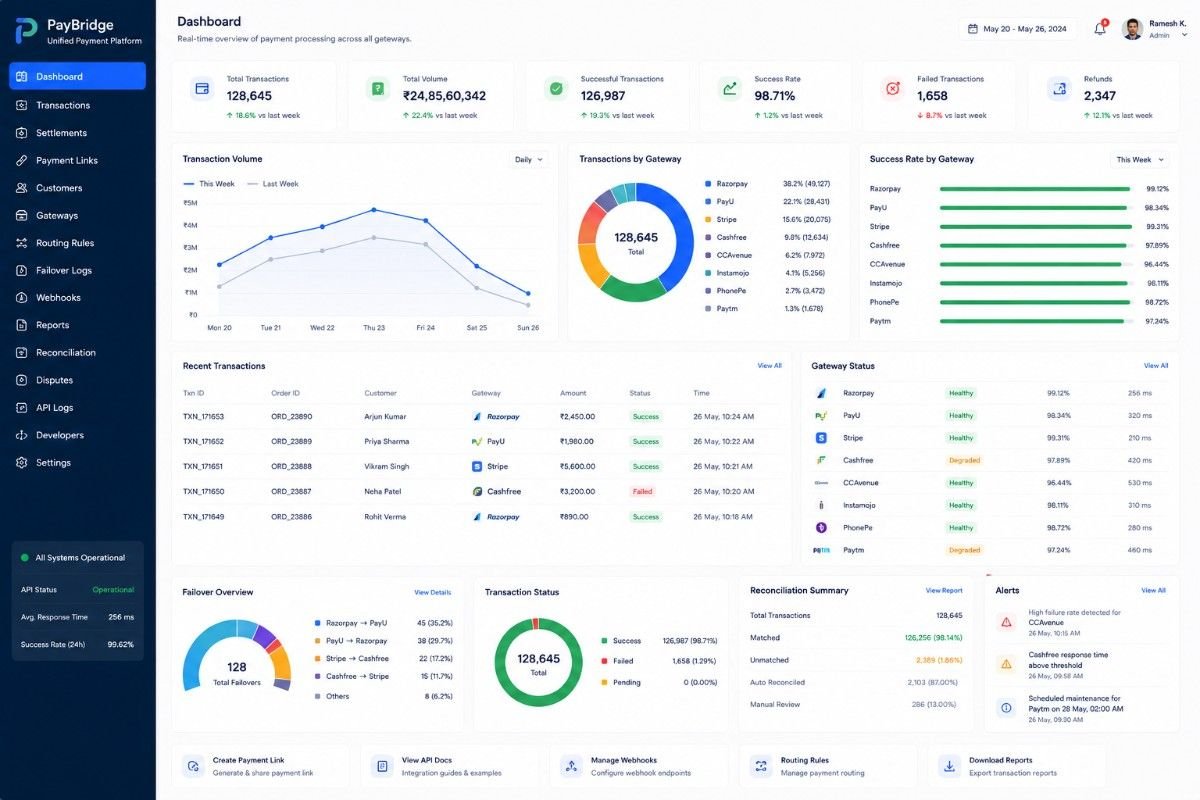
Task: Open Settlements in the sidebar
Action: tap(77, 133)
